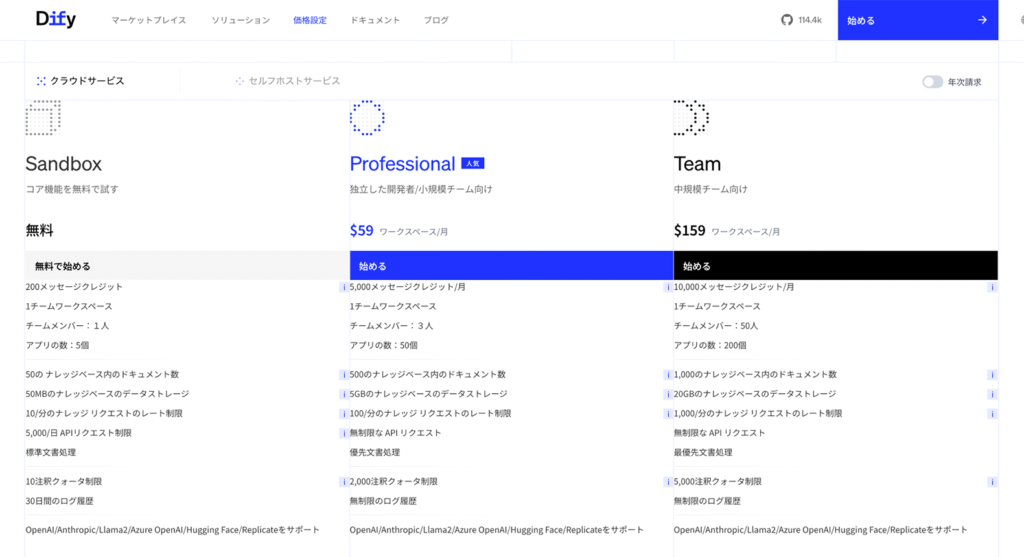
Task: Click アプリの数：200個 text
Action: (710, 345)
